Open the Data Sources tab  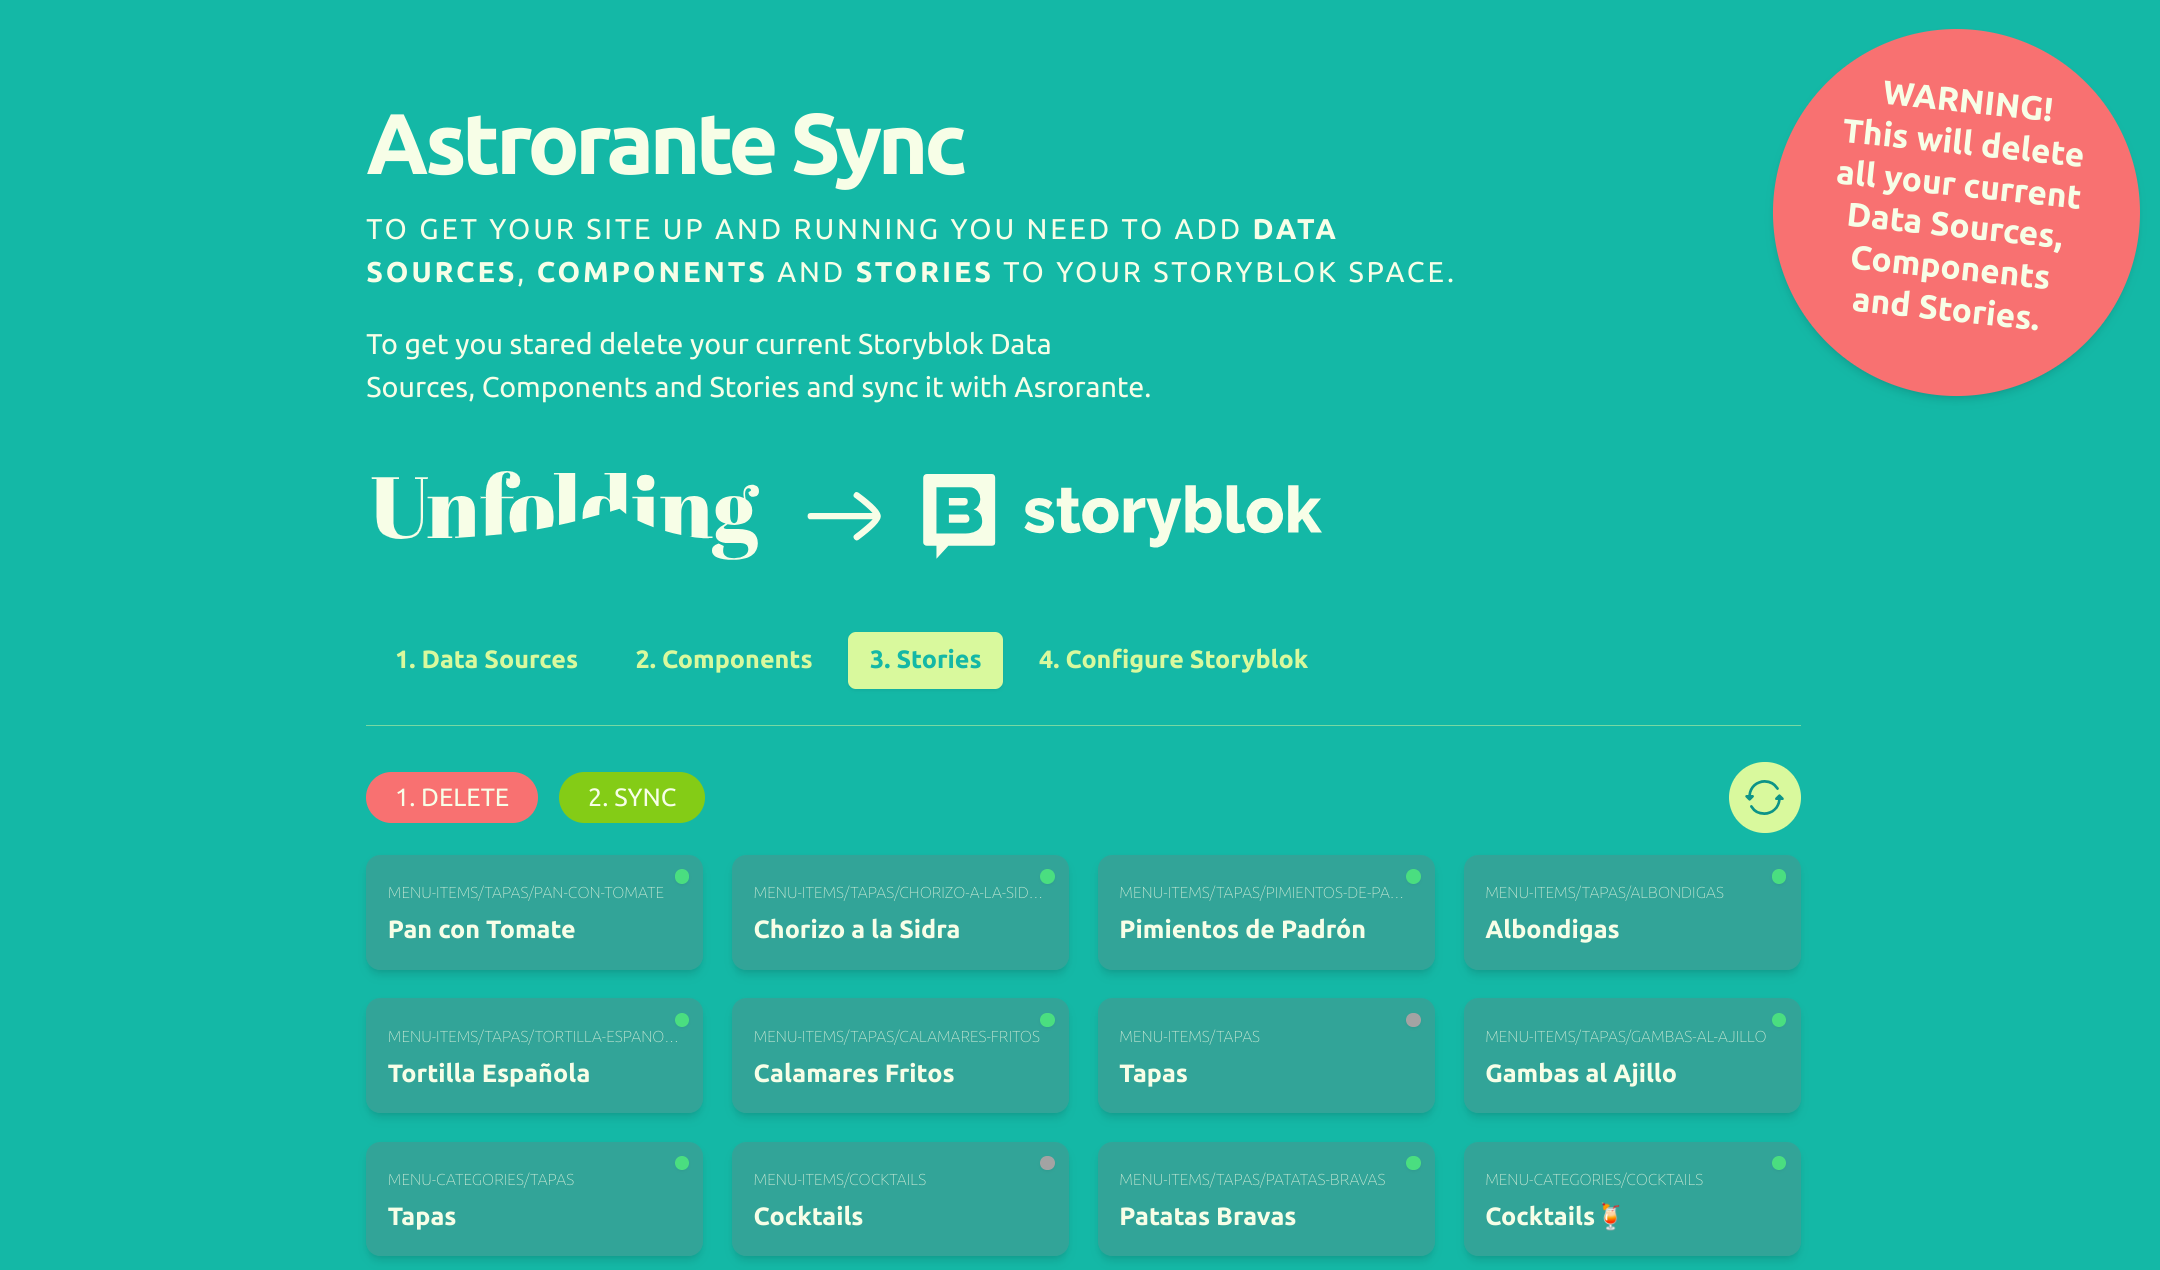point(486,660)
